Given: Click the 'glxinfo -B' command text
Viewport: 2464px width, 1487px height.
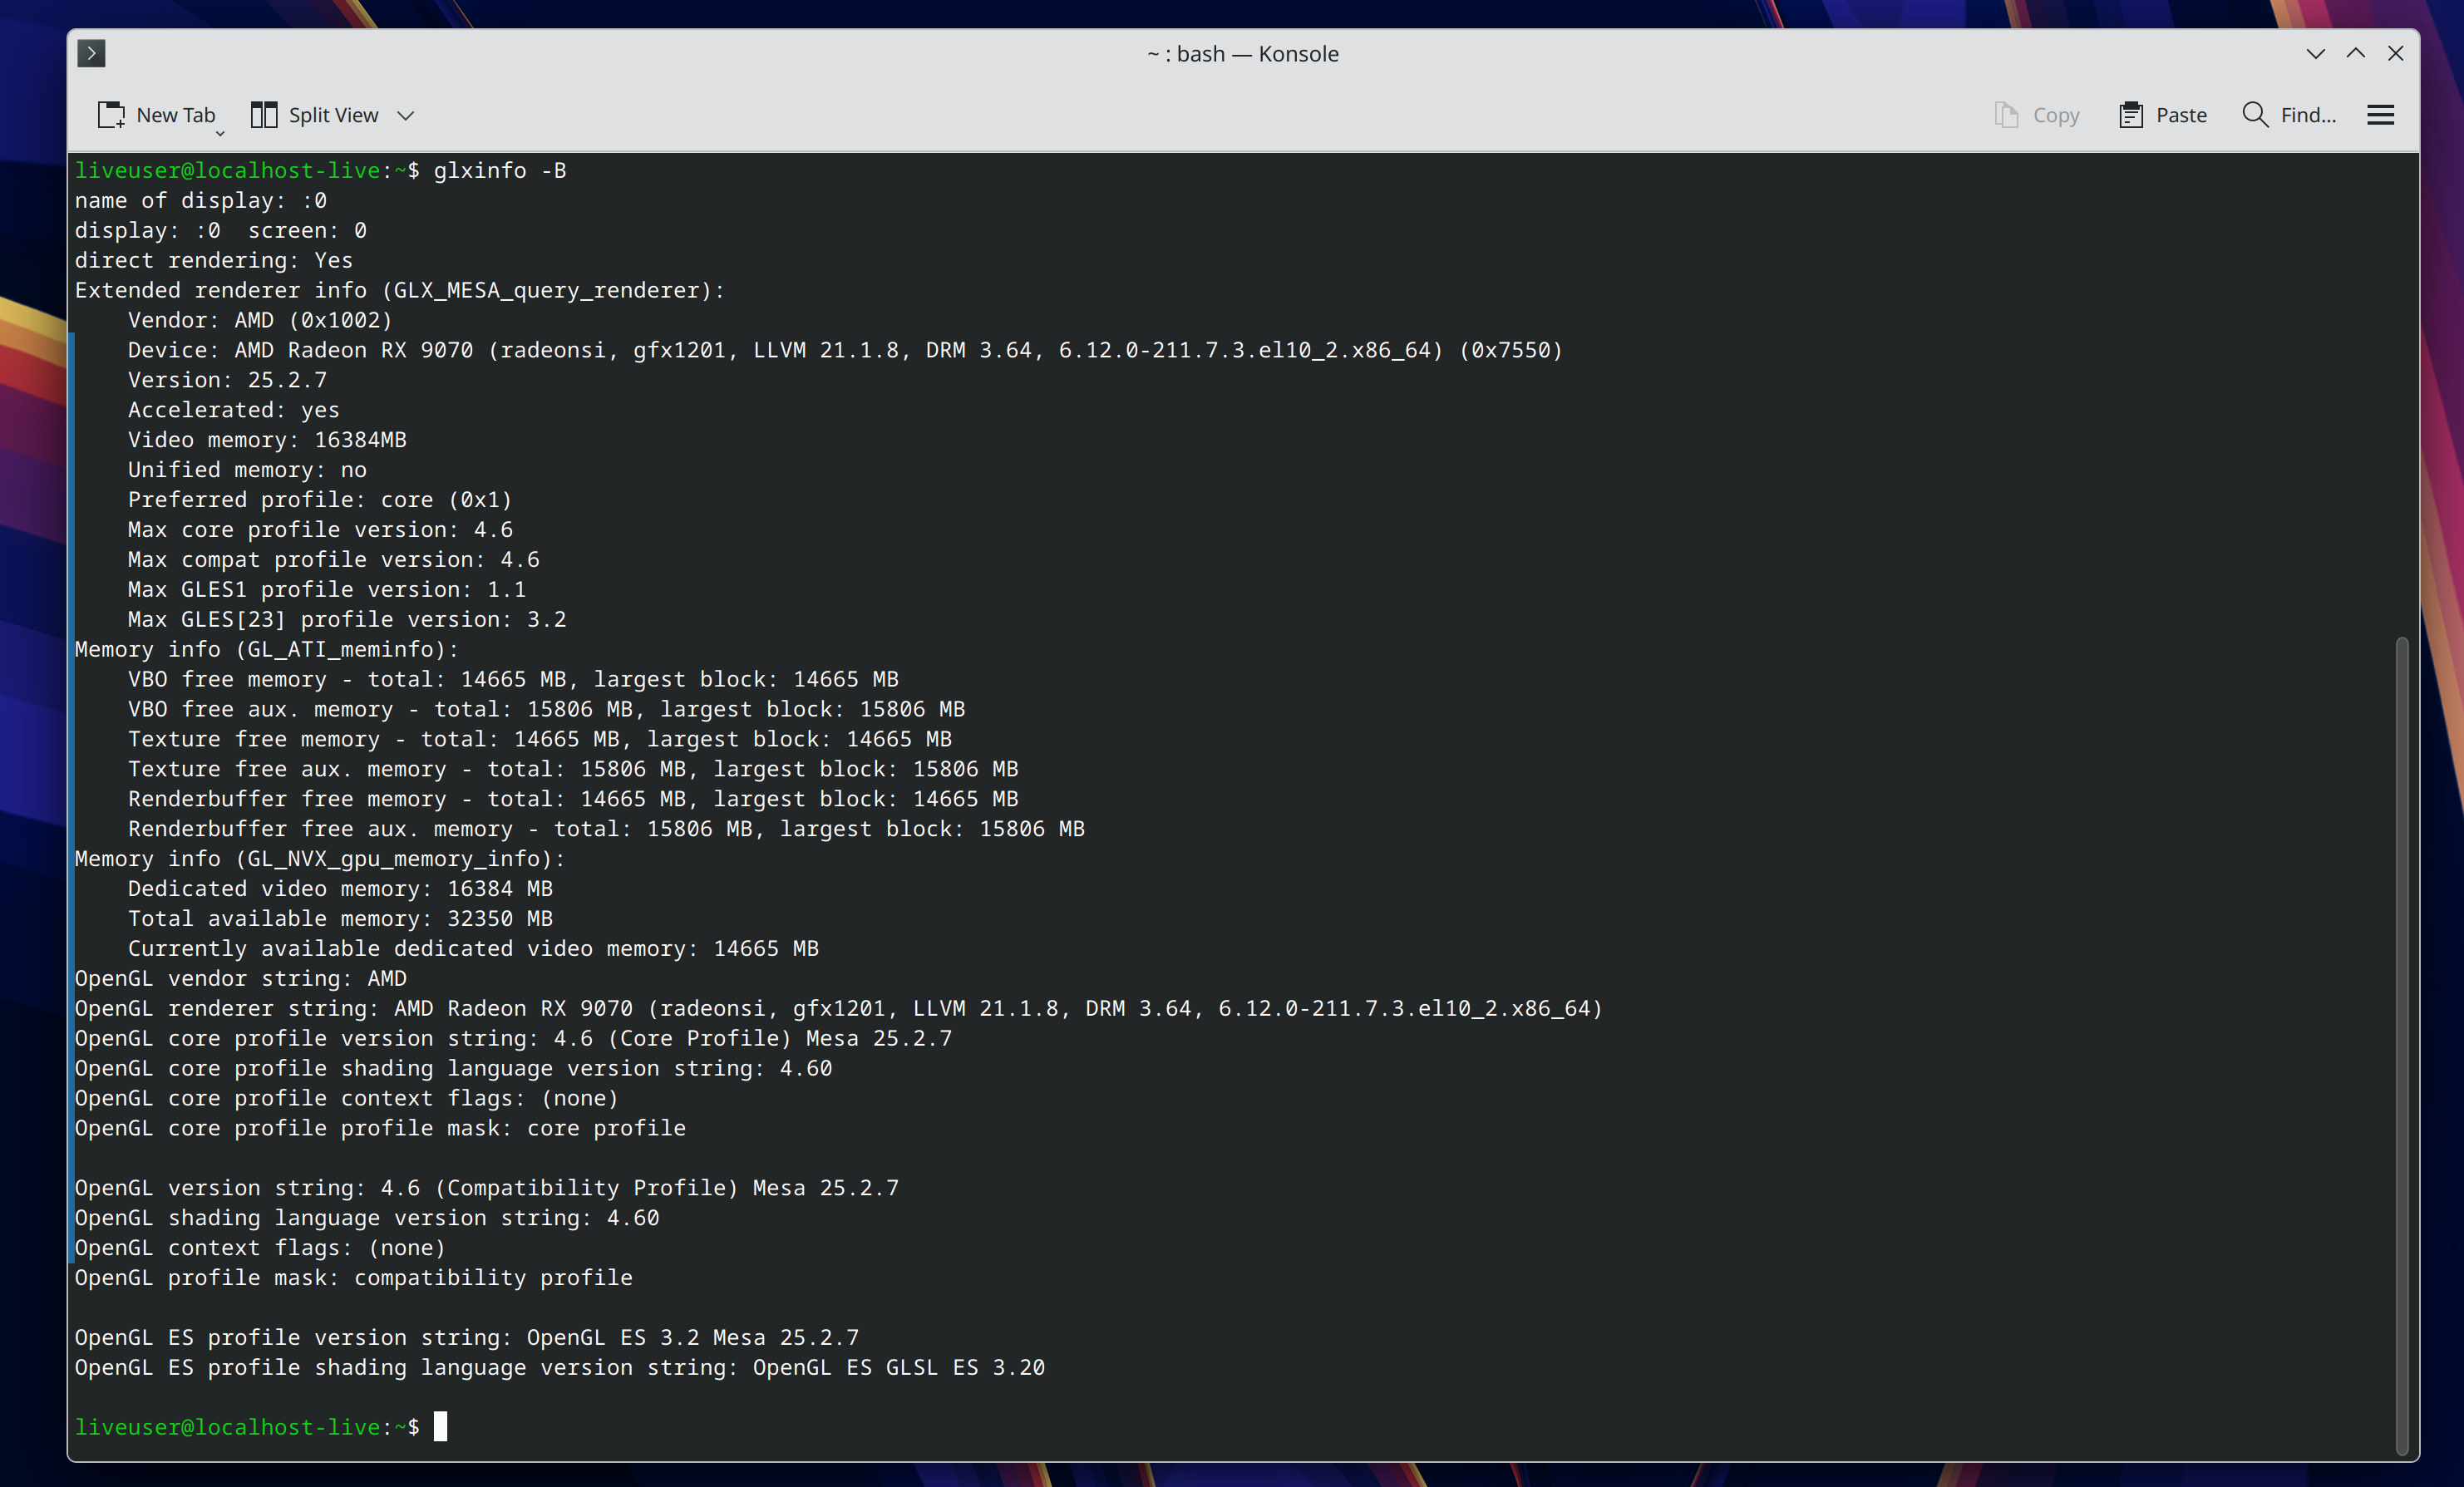Looking at the screenshot, I should 500,170.
